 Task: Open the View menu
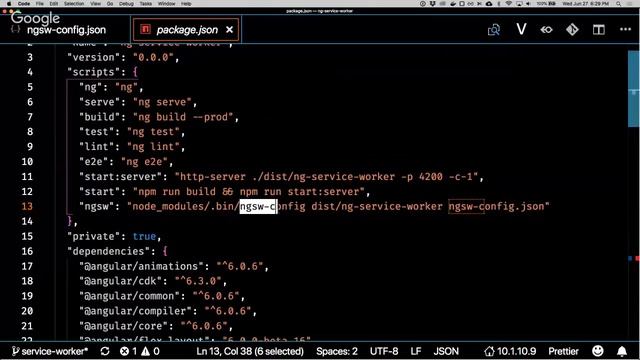point(95,4)
